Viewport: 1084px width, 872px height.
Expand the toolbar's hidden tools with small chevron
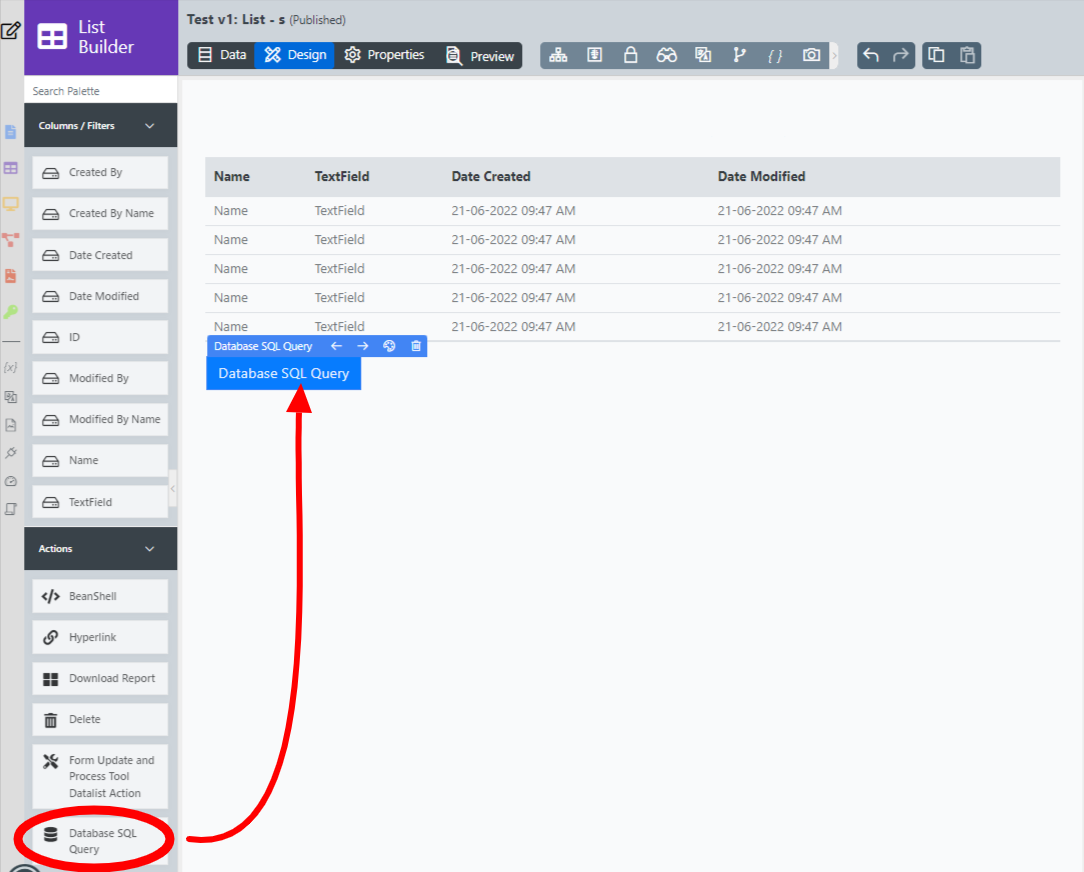pyautogui.click(x=836, y=56)
